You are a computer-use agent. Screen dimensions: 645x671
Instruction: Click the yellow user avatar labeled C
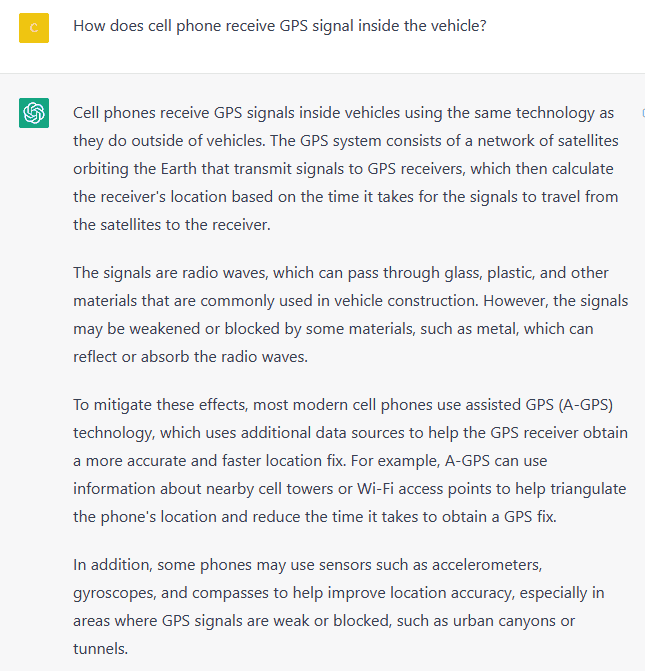(34, 28)
